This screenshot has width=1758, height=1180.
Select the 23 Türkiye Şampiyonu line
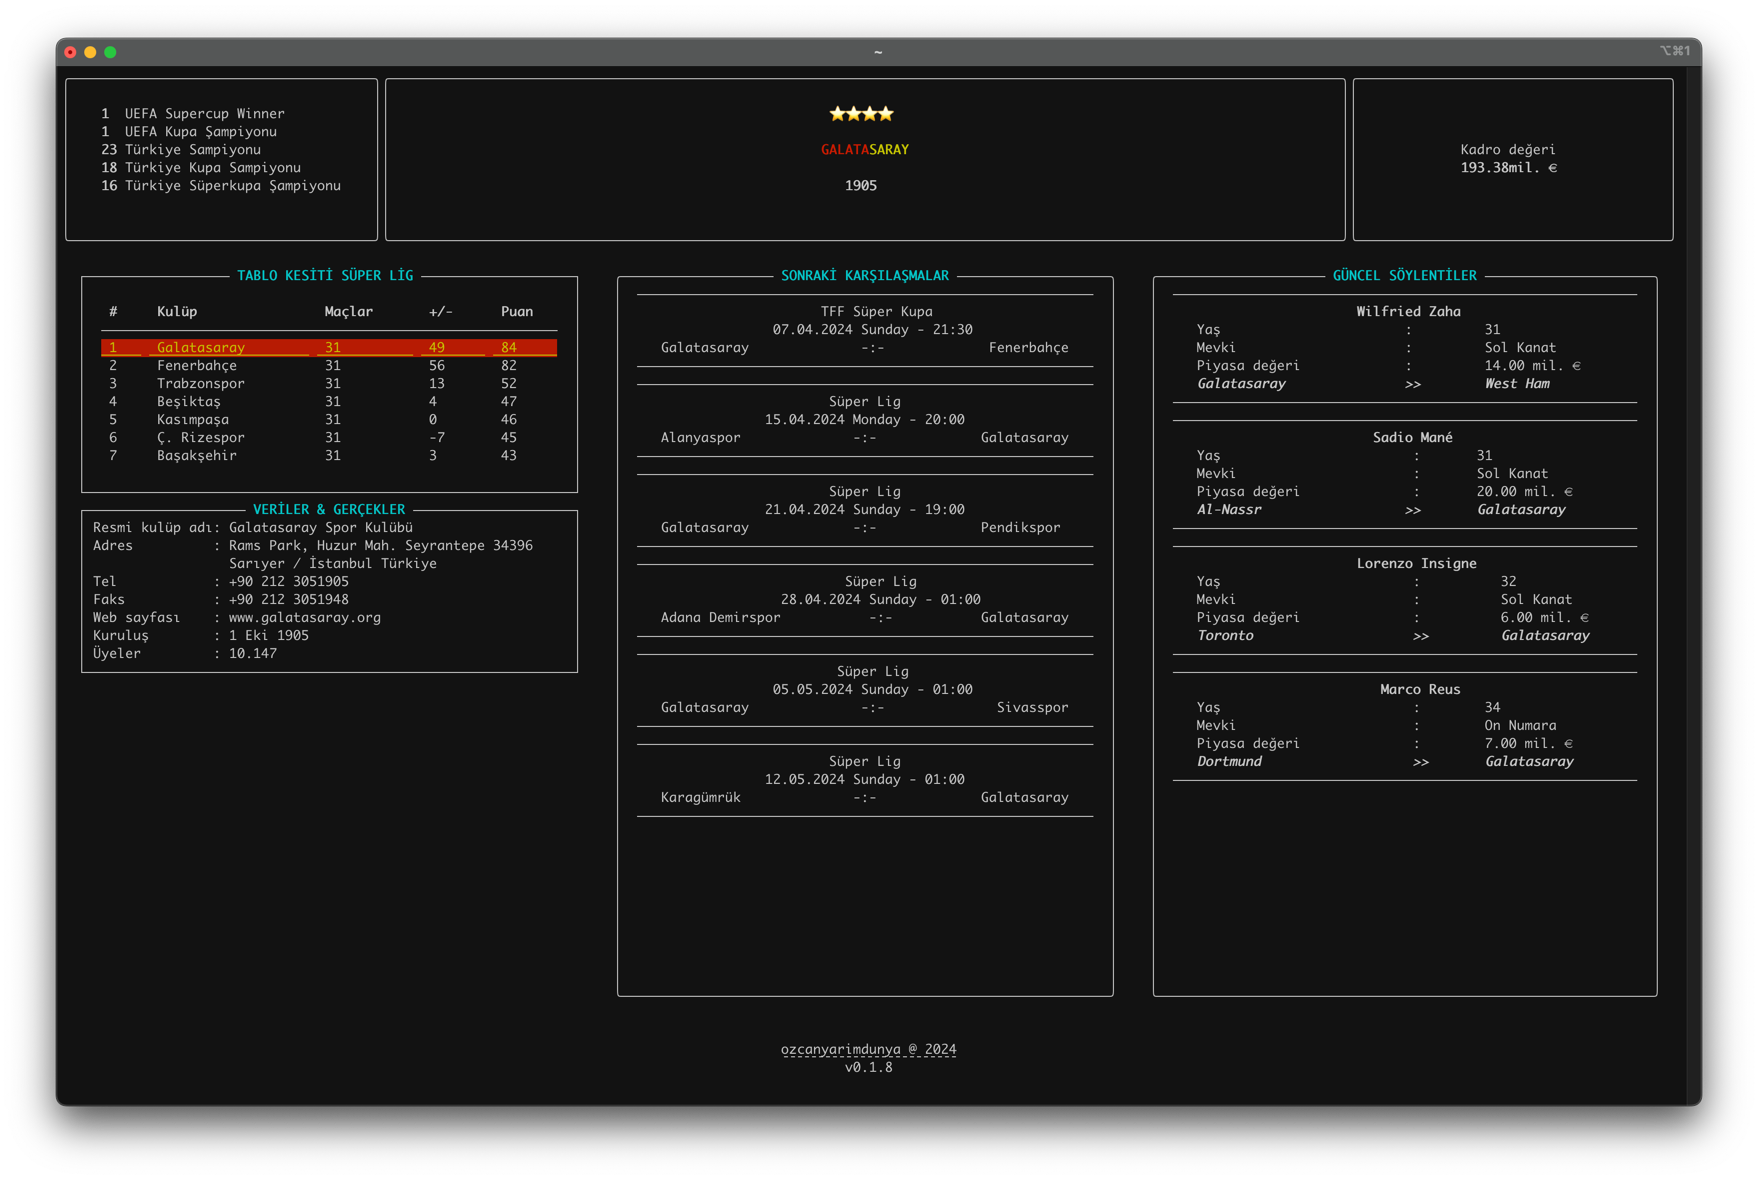pos(181,149)
